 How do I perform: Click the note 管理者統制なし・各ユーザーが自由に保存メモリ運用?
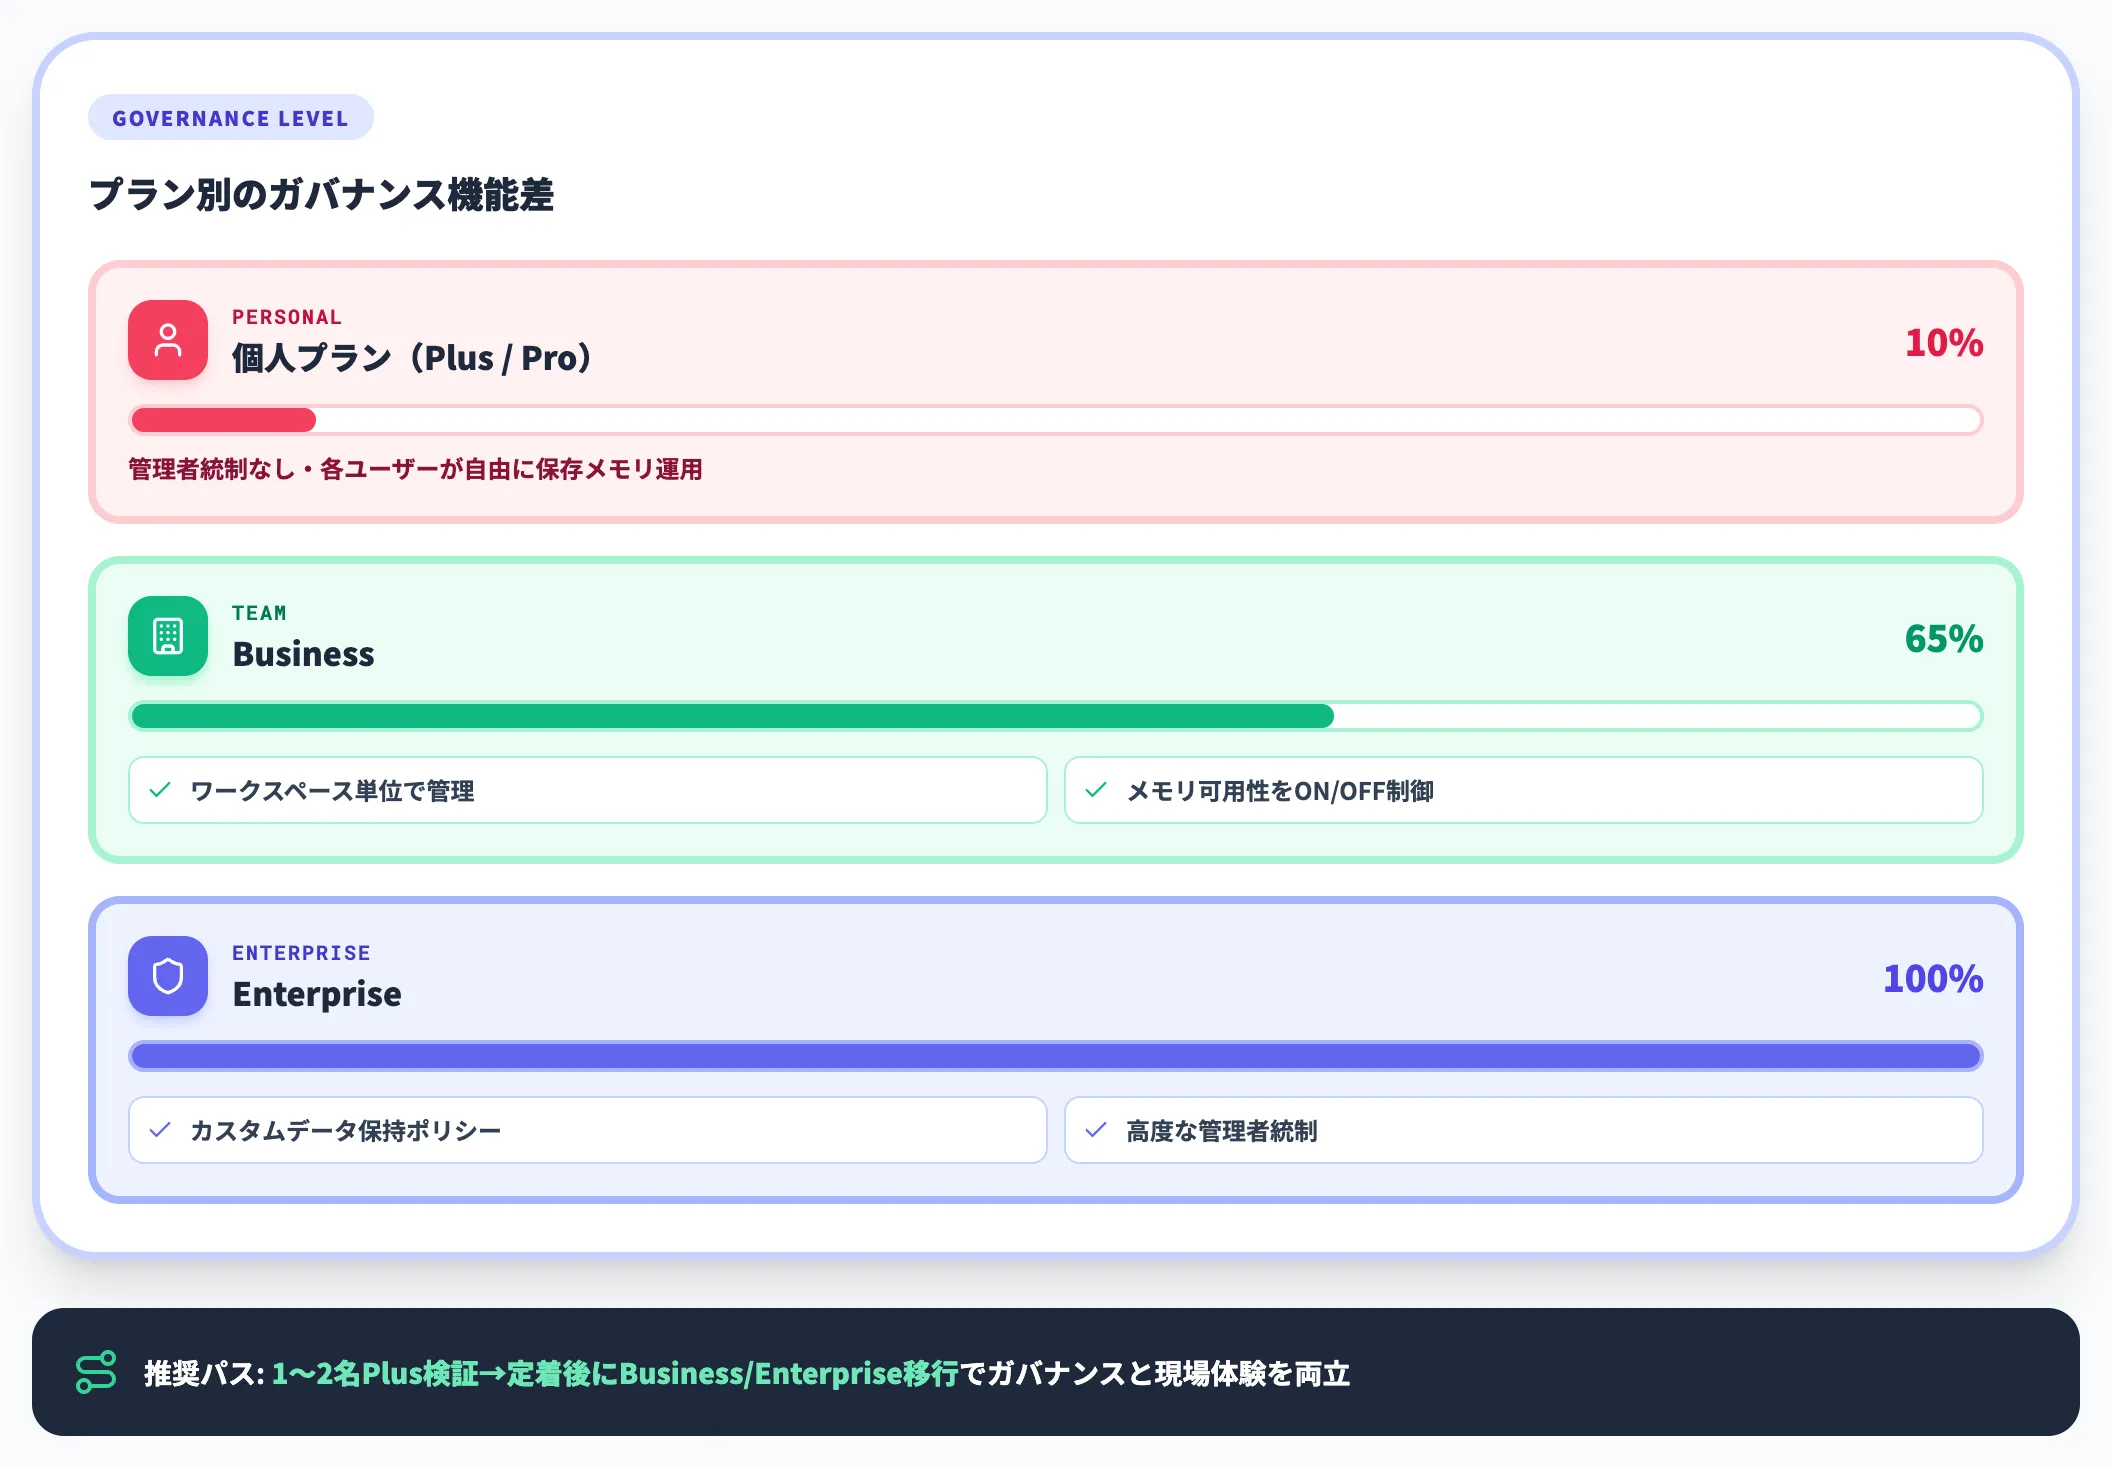click(x=415, y=469)
